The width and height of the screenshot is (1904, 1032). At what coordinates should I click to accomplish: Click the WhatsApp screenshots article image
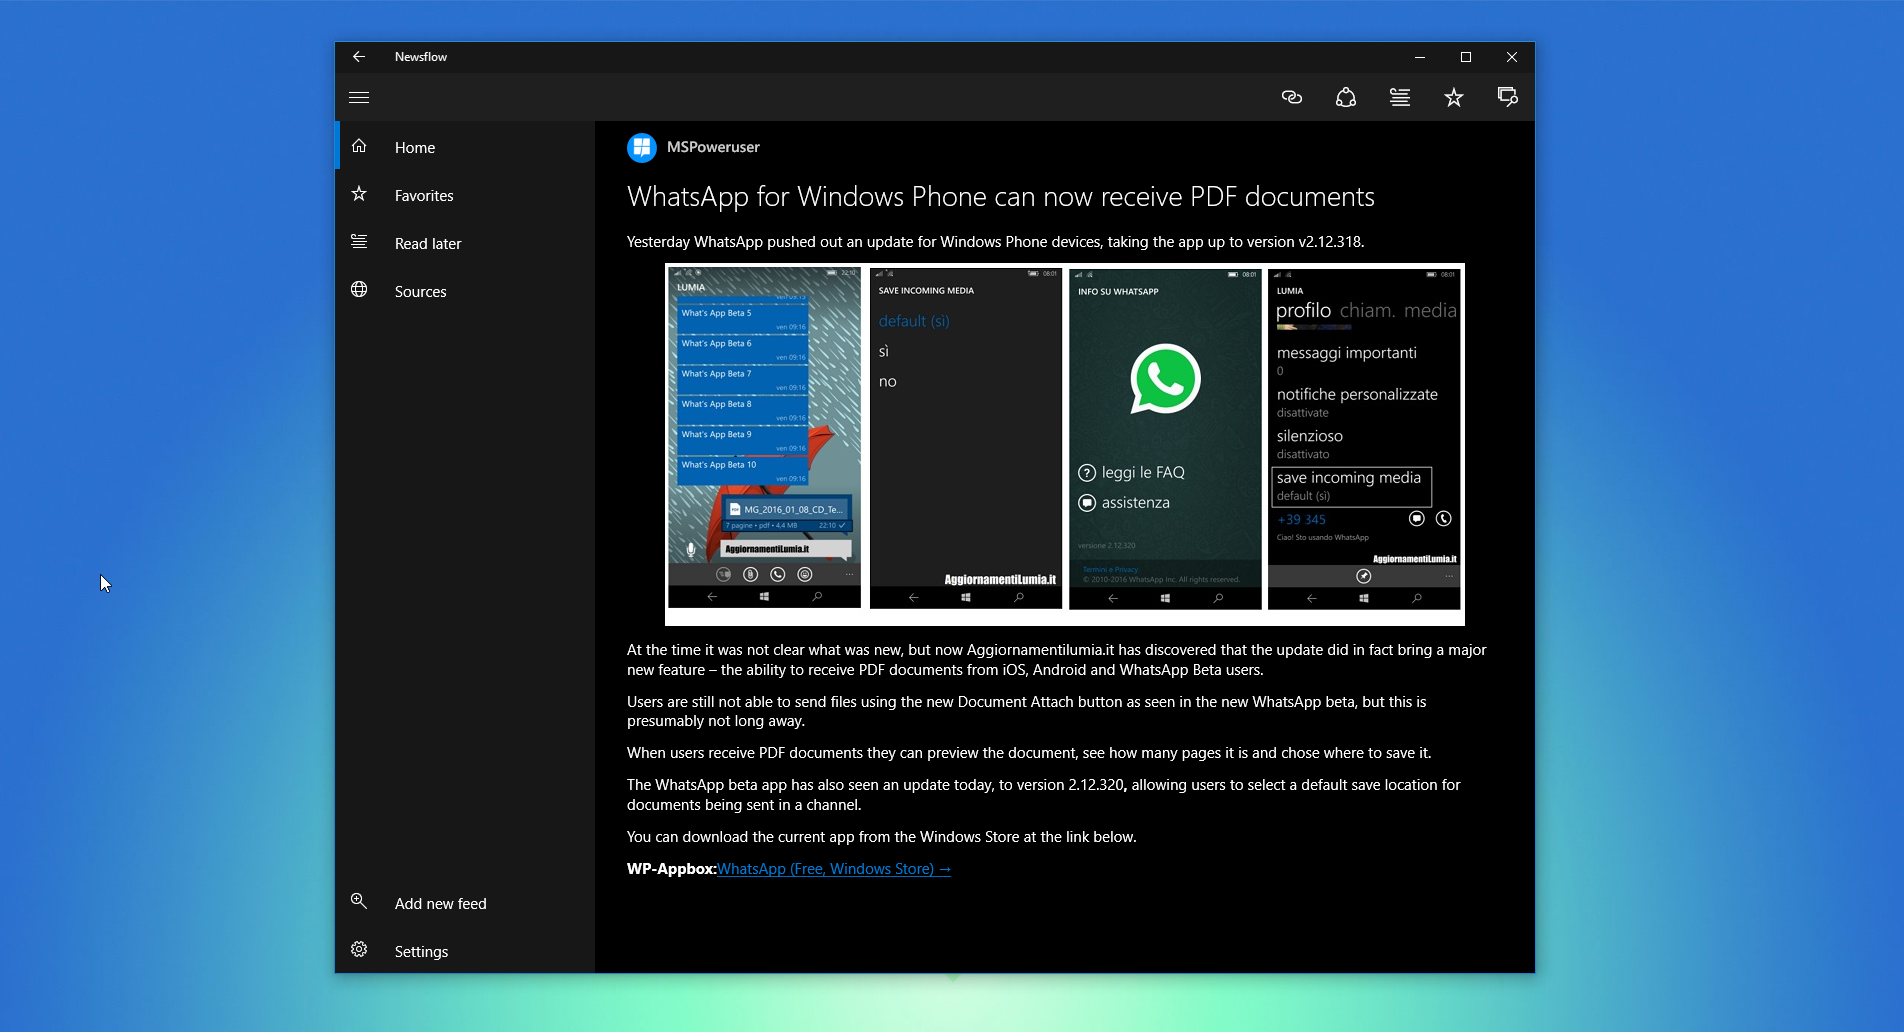pos(1065,444)
